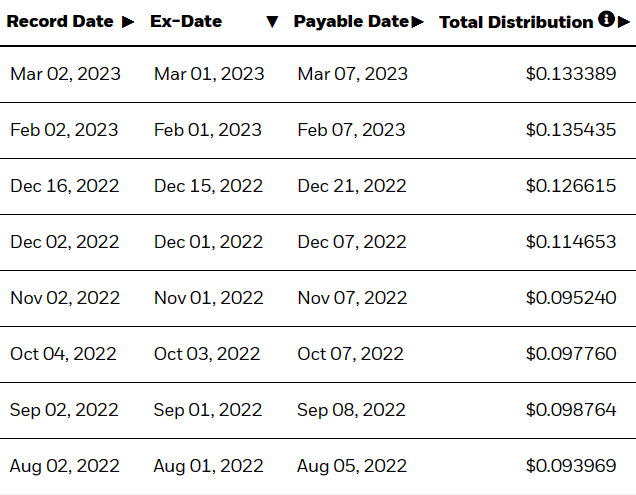
Task: Select the Dec 01, 2022 ex-date cell
Action: tap(208, 242)
